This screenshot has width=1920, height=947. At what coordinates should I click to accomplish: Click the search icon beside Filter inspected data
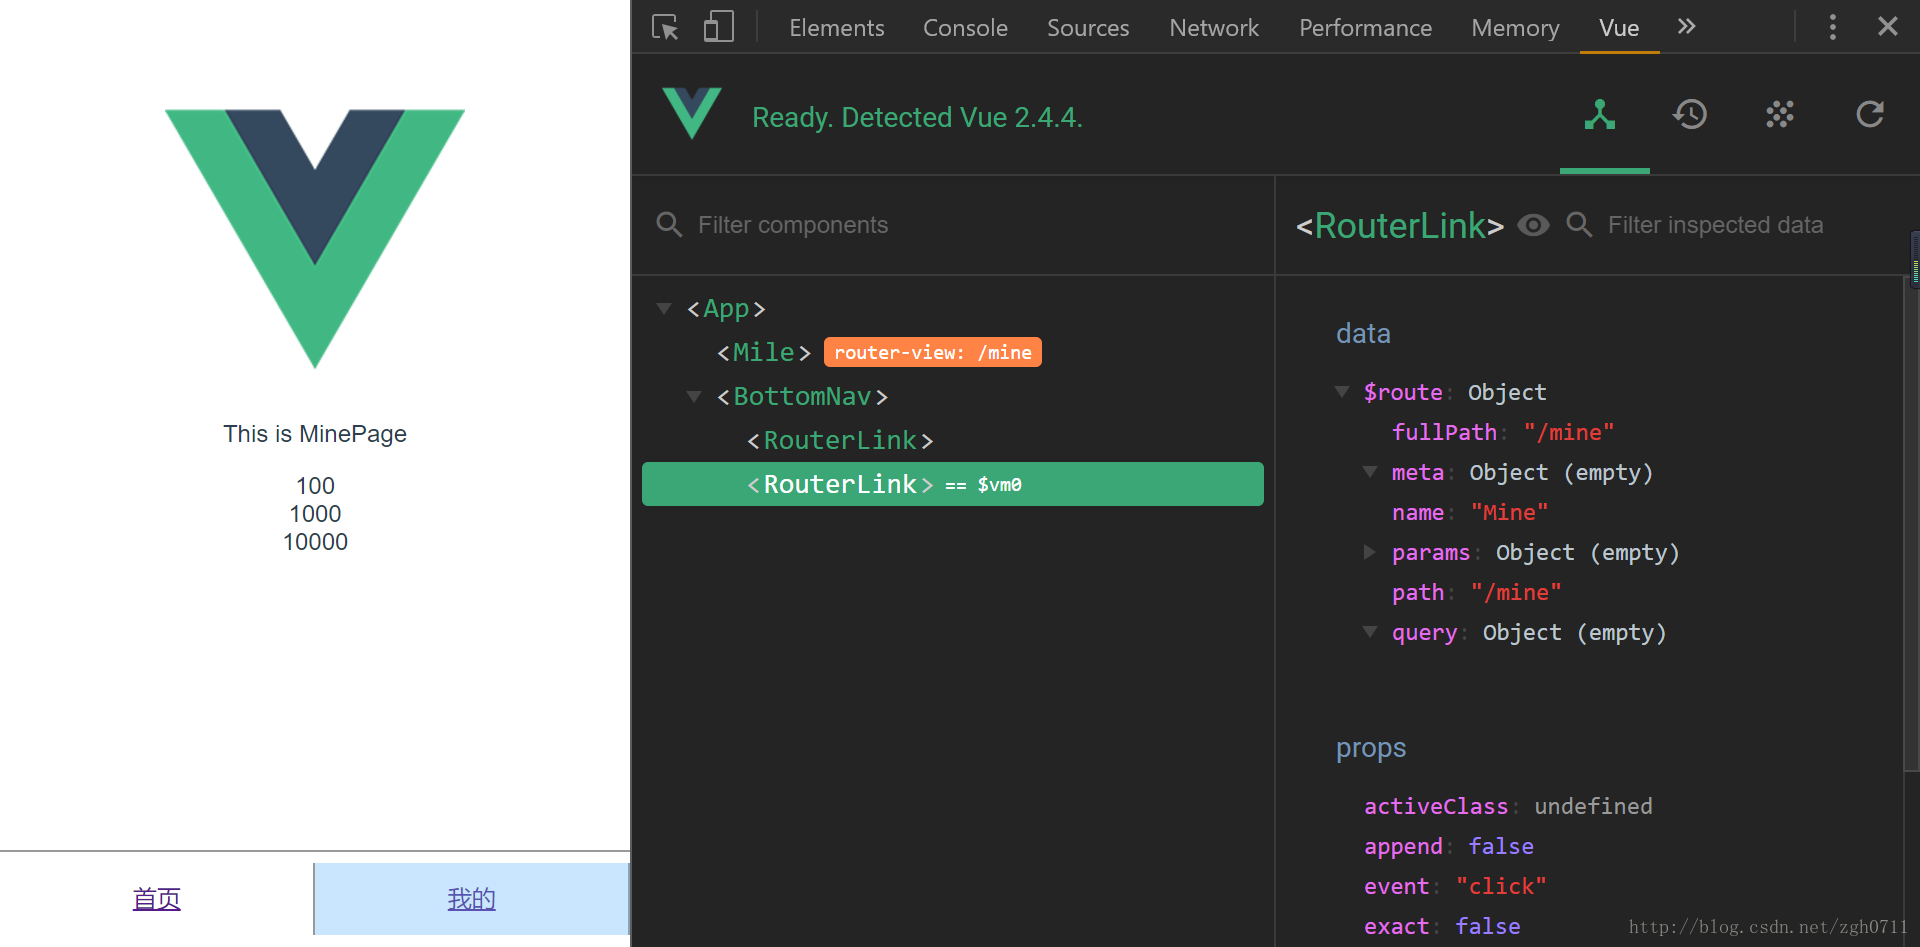(x=1579, y=225)
